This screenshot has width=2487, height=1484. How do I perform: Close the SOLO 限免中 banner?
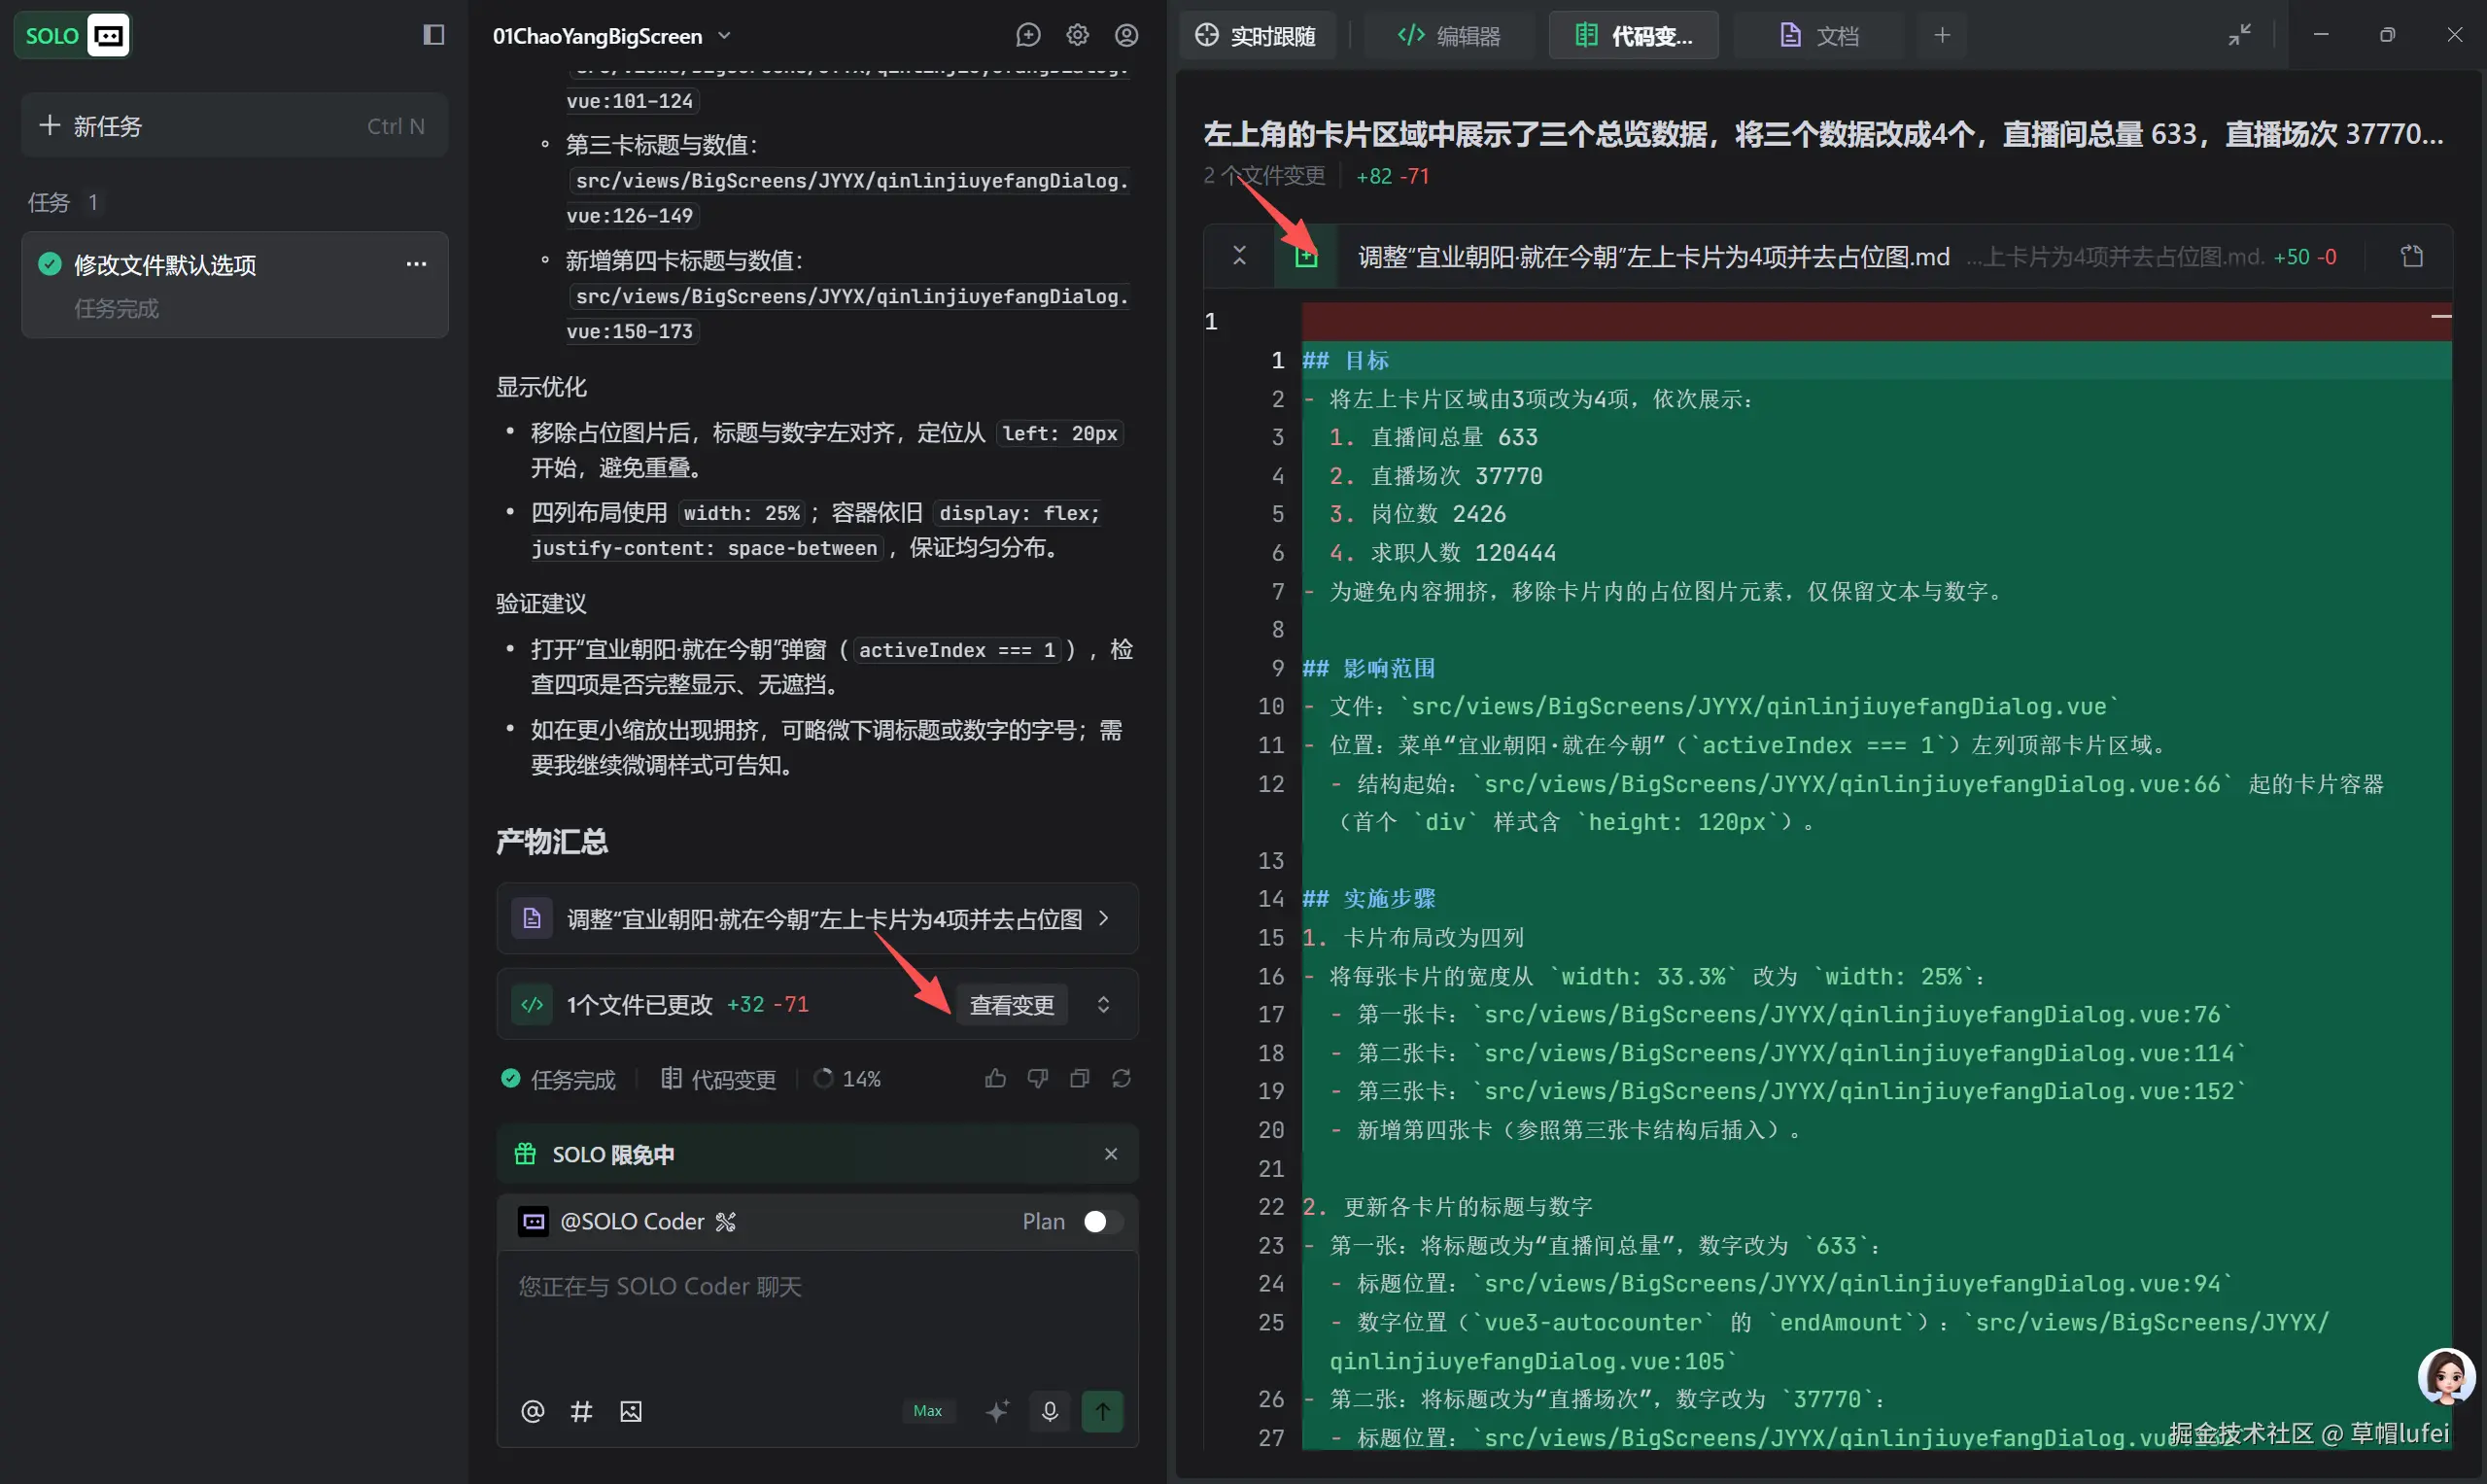tap(1111, 1154)
